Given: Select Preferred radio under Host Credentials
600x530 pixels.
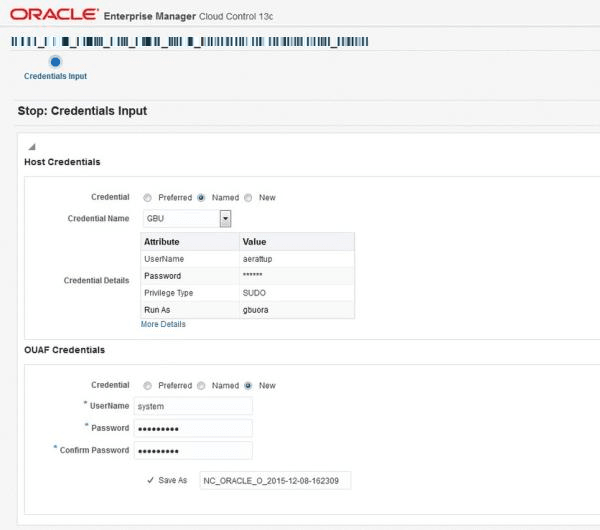Looking at the screenshot, I should pyautogui.click(x=147, y=198).
